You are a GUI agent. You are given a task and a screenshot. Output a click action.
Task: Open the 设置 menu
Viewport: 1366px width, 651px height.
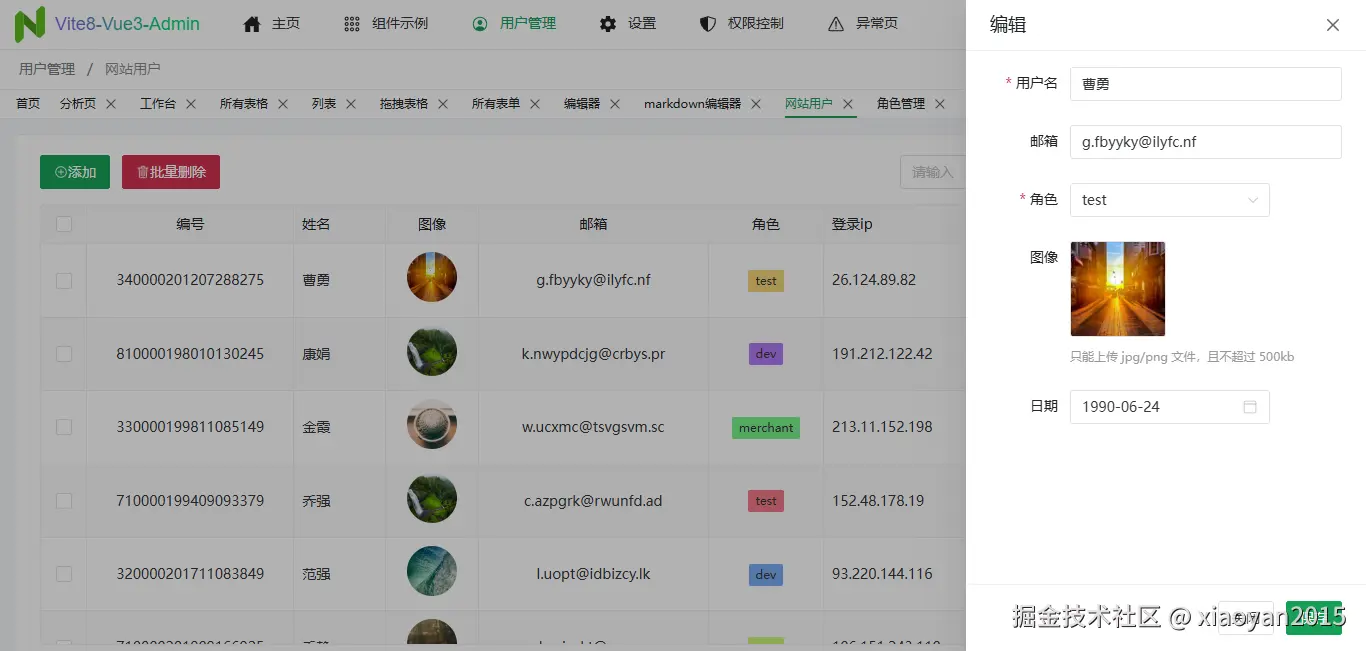627,24
